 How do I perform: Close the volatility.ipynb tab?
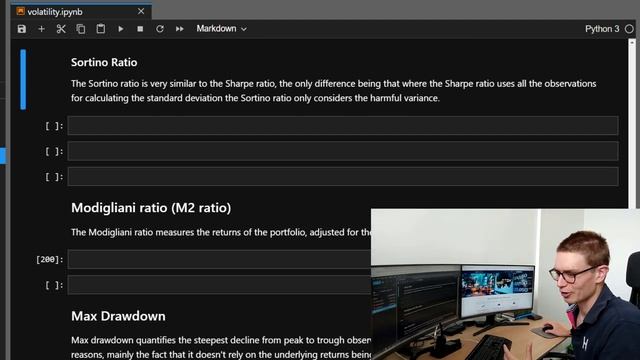click(141, 11)
